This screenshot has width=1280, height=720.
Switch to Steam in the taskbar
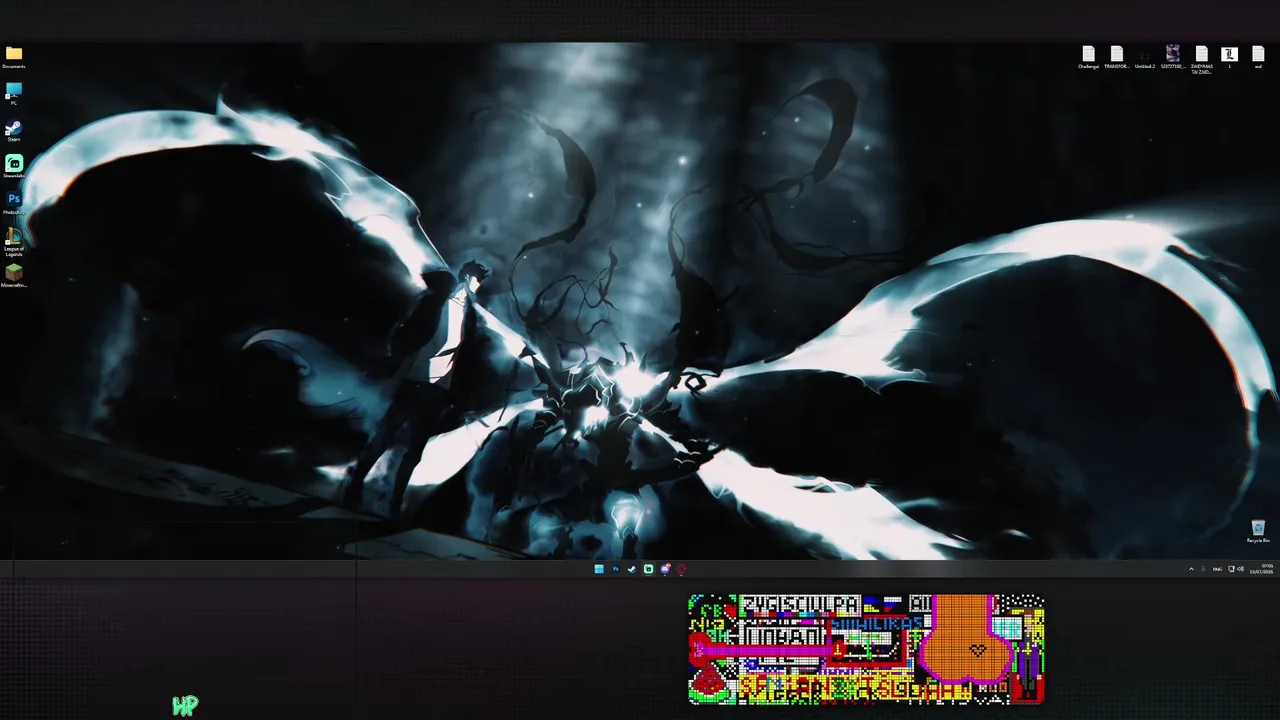pyautogui.click(x=631, y=569)
